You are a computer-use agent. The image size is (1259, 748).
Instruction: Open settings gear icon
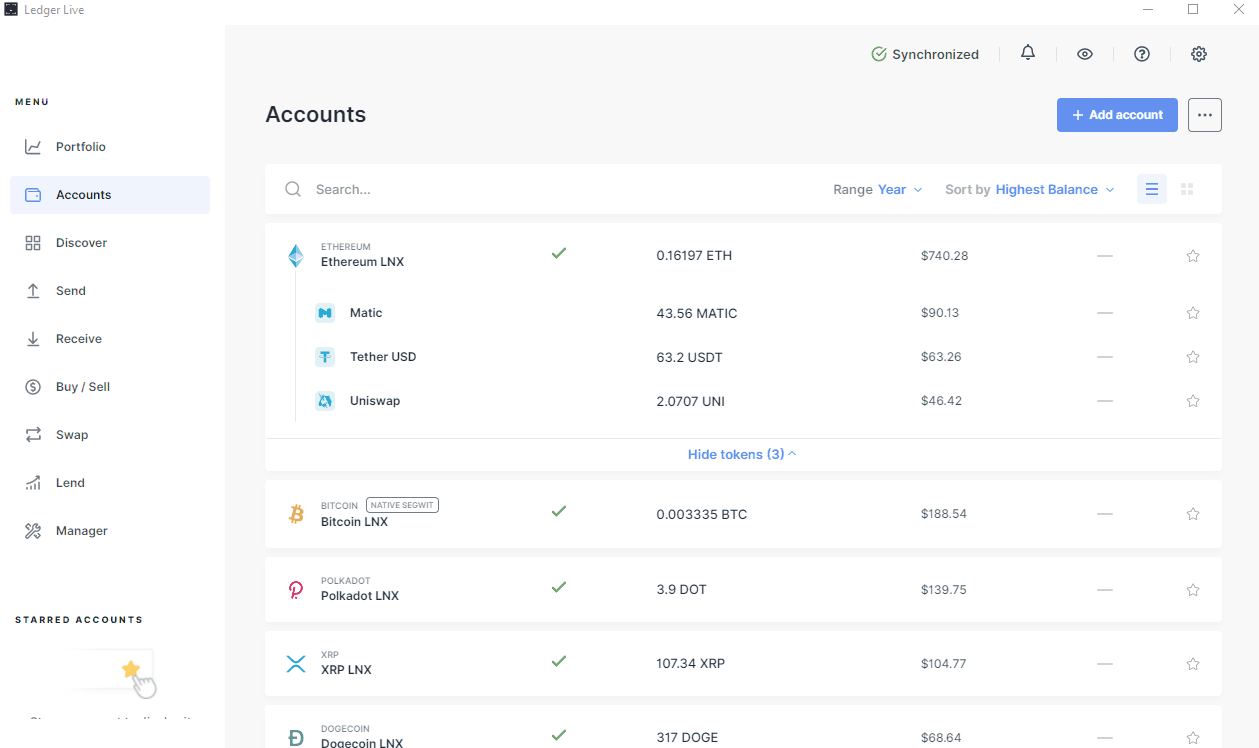click(x=1199, y=54)
